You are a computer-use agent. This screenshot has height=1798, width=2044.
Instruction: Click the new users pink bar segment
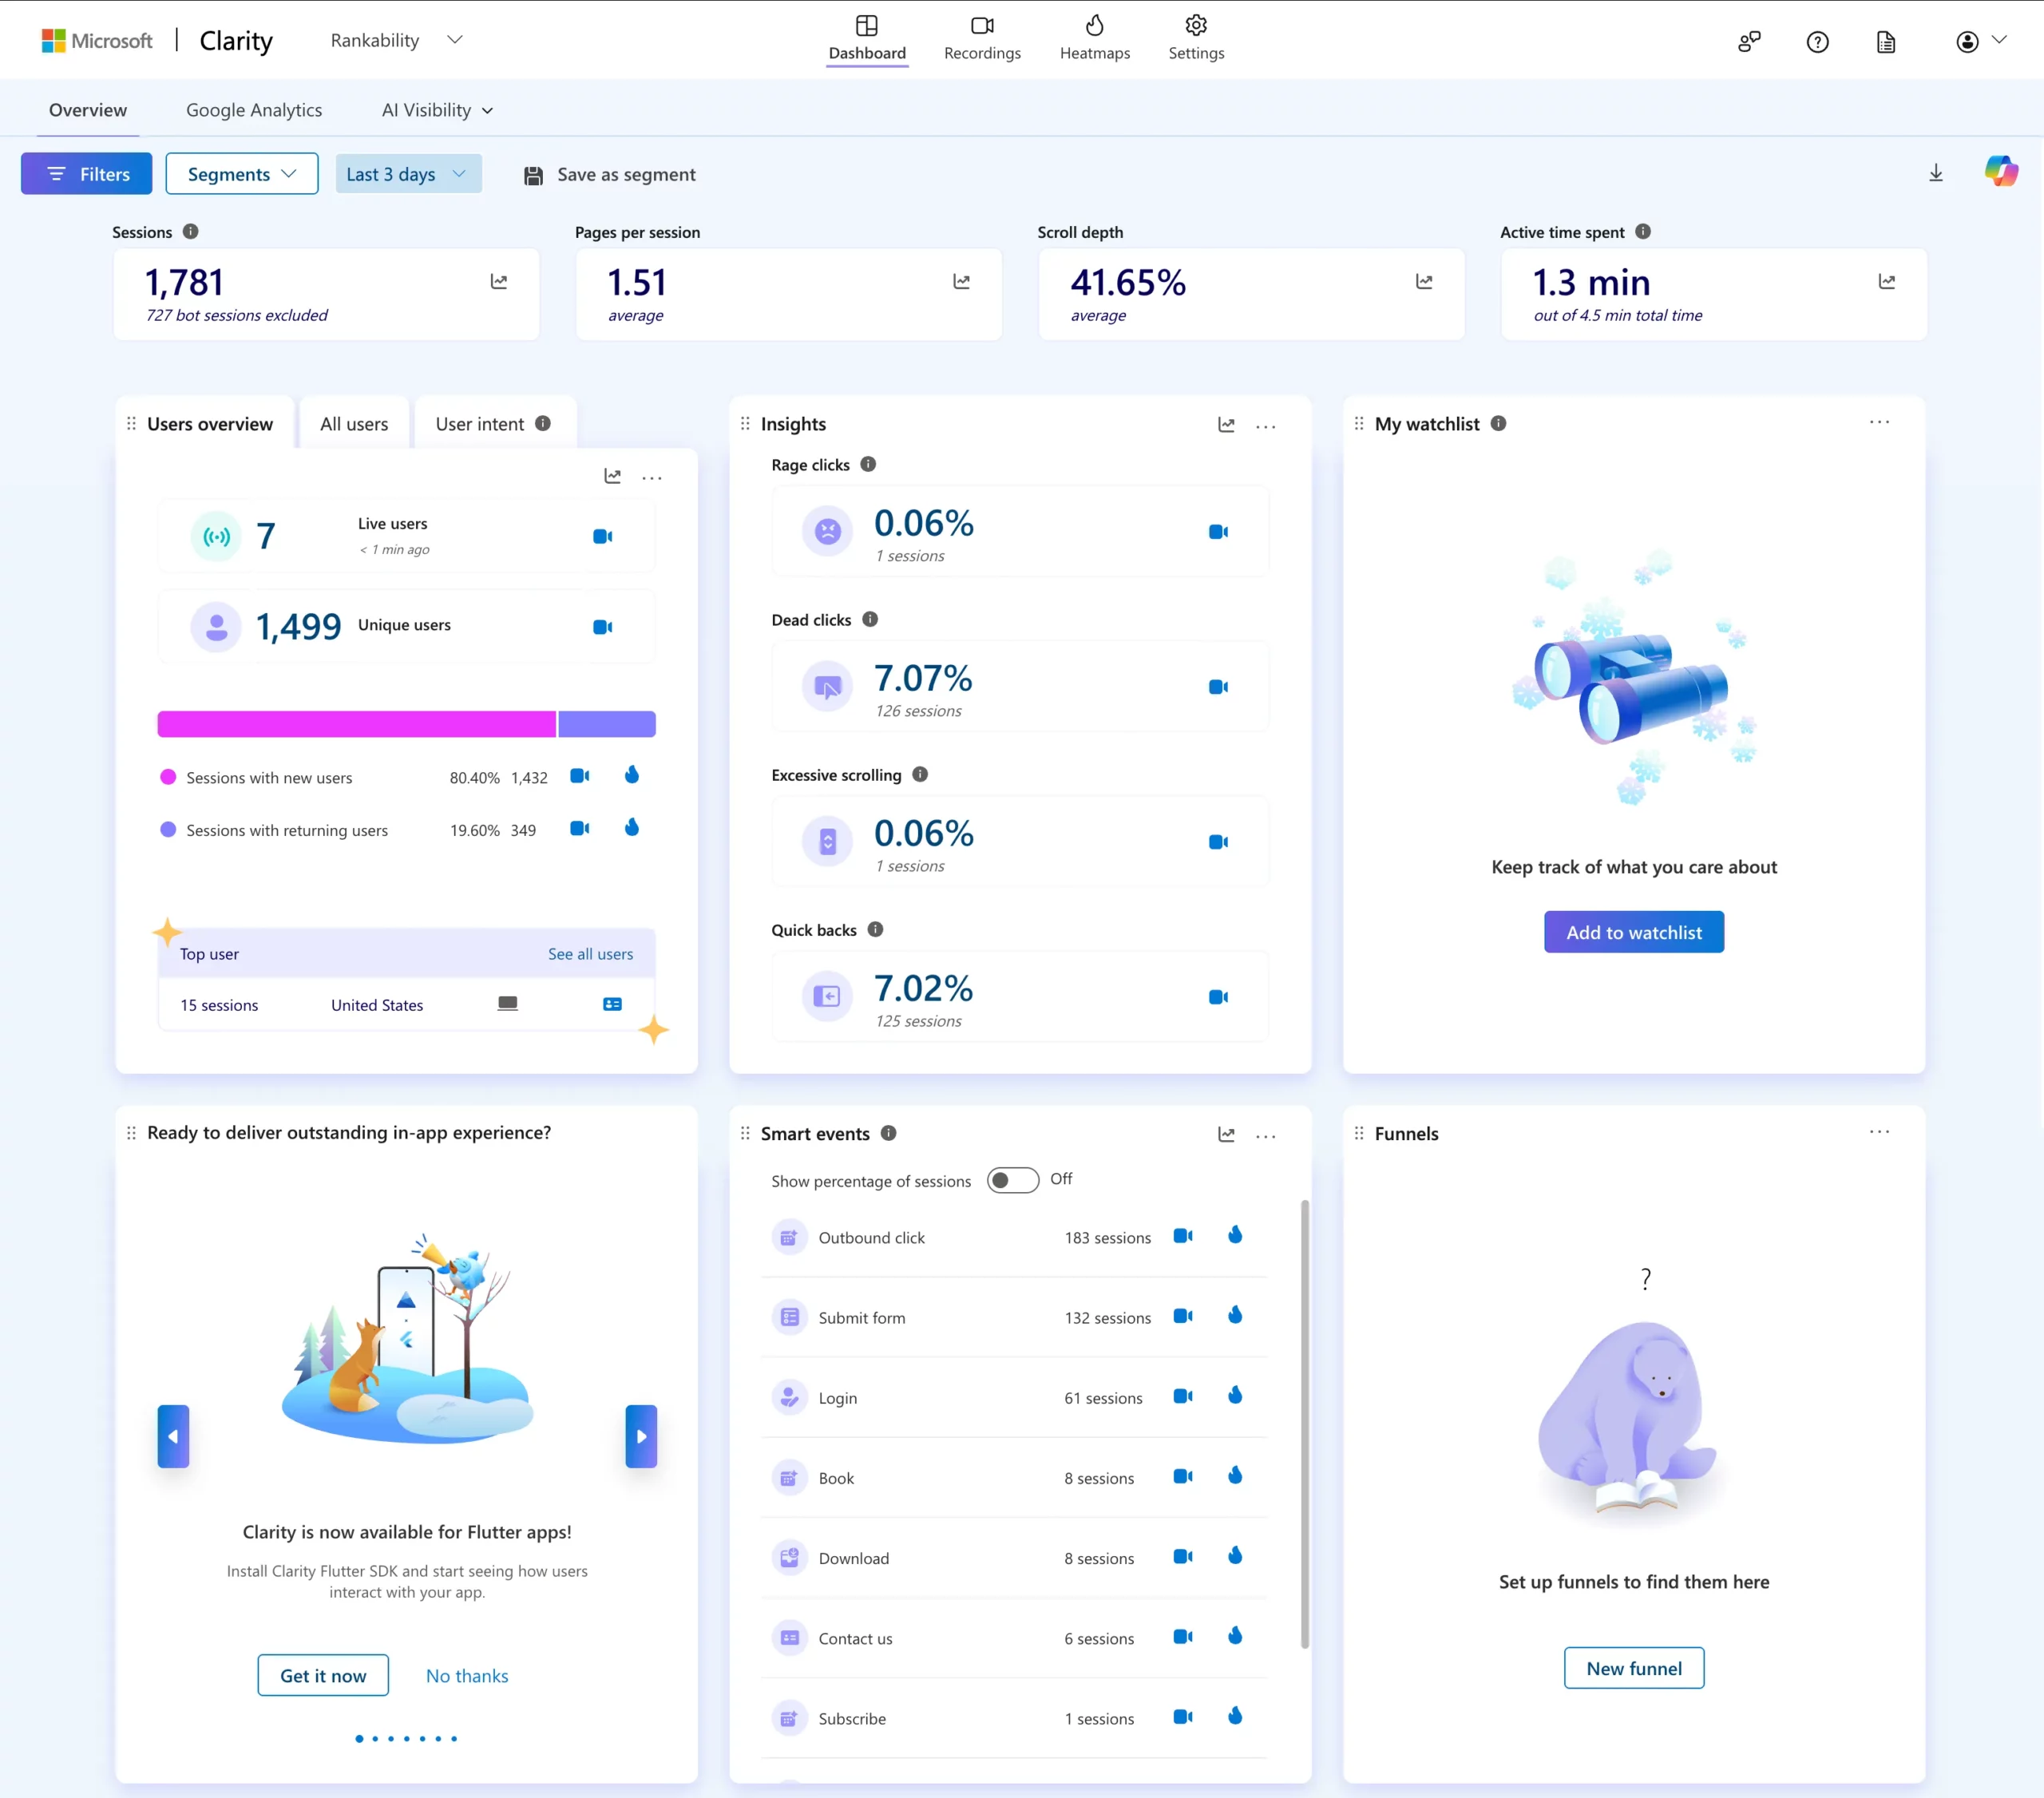click(x=356, y=723)
